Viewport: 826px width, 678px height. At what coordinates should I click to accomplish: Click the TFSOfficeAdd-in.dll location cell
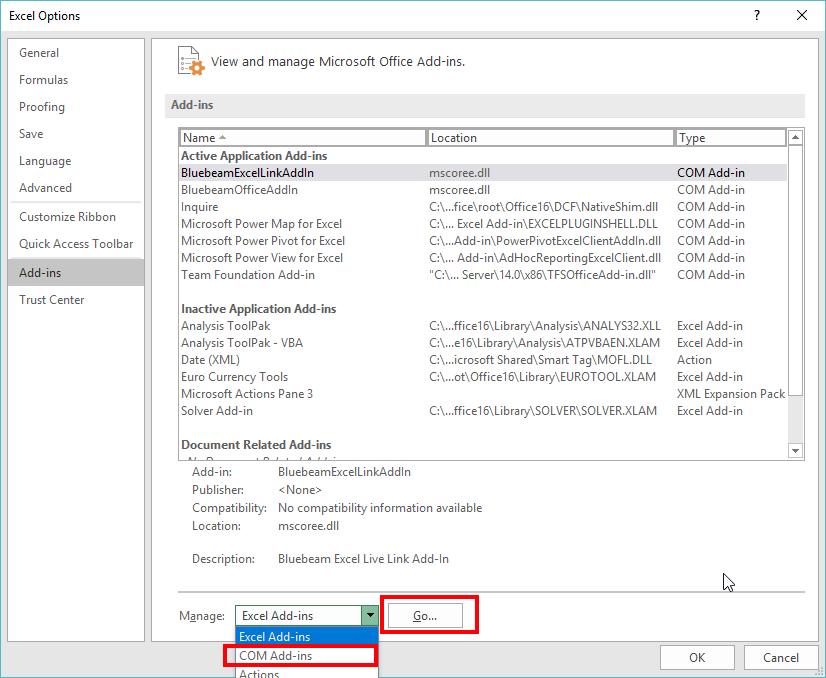click(x=542, y=274)
